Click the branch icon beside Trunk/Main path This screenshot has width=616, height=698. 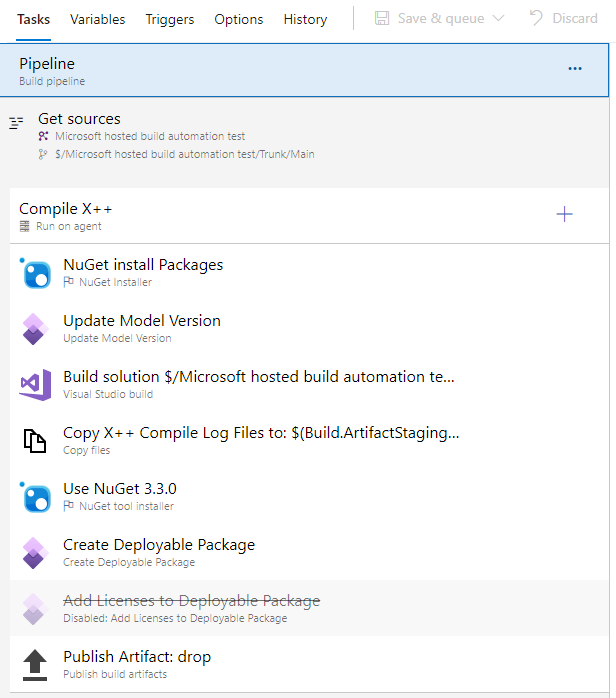[43, 154]
